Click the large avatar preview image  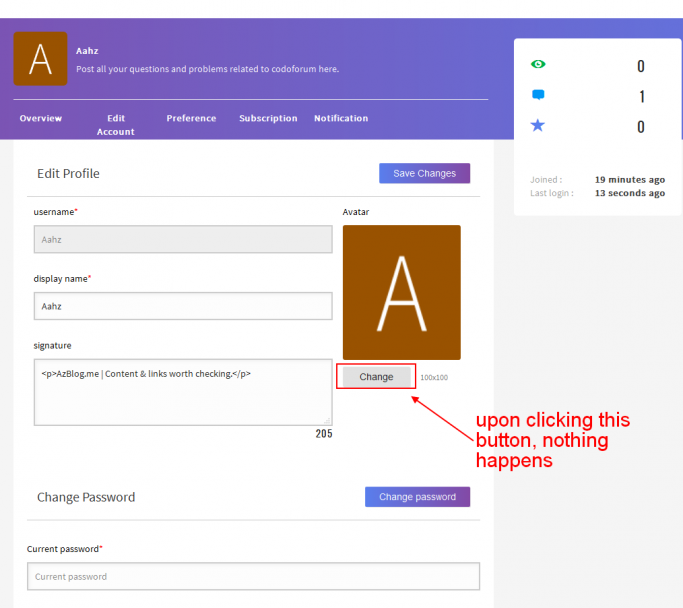tap(402, 292)
